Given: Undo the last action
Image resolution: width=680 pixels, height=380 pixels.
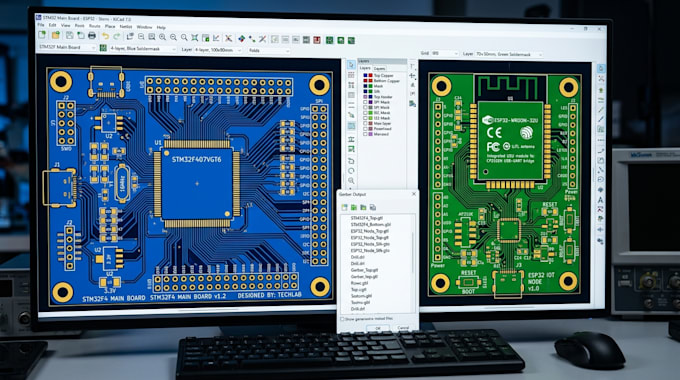Looking at the screenshot, I should pyautogui.click(x=105, y=36).
